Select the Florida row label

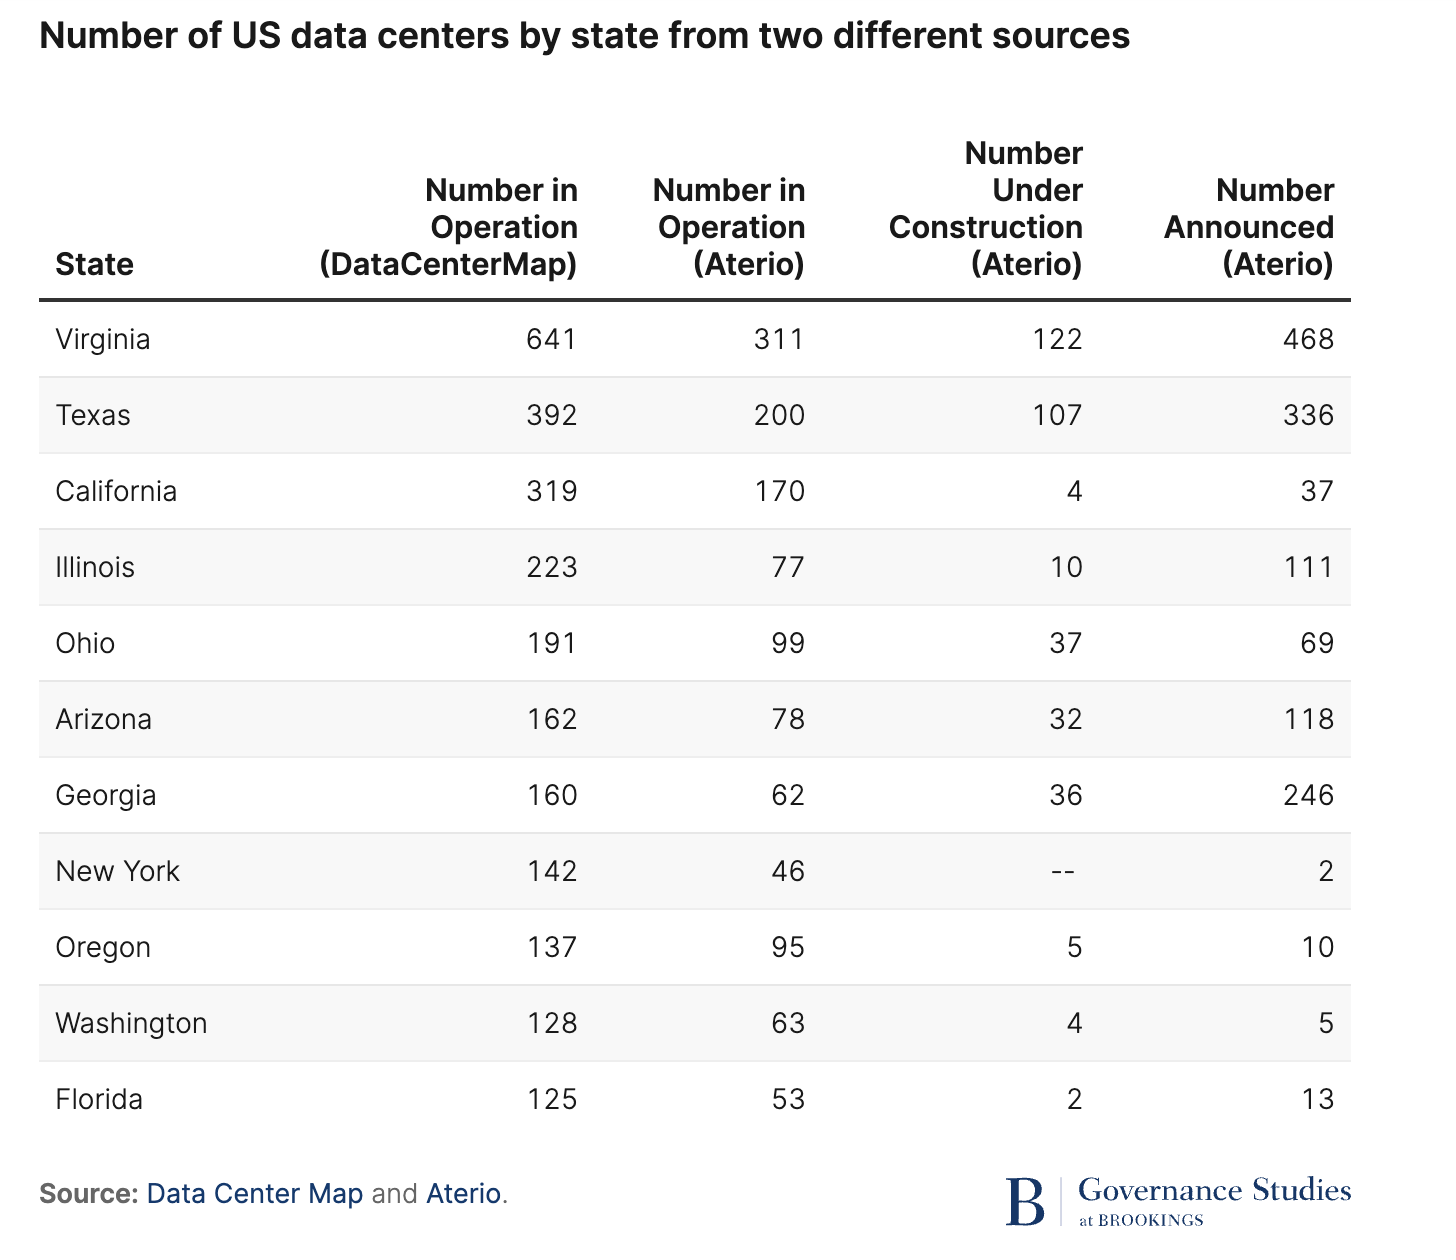point(99,1100)
